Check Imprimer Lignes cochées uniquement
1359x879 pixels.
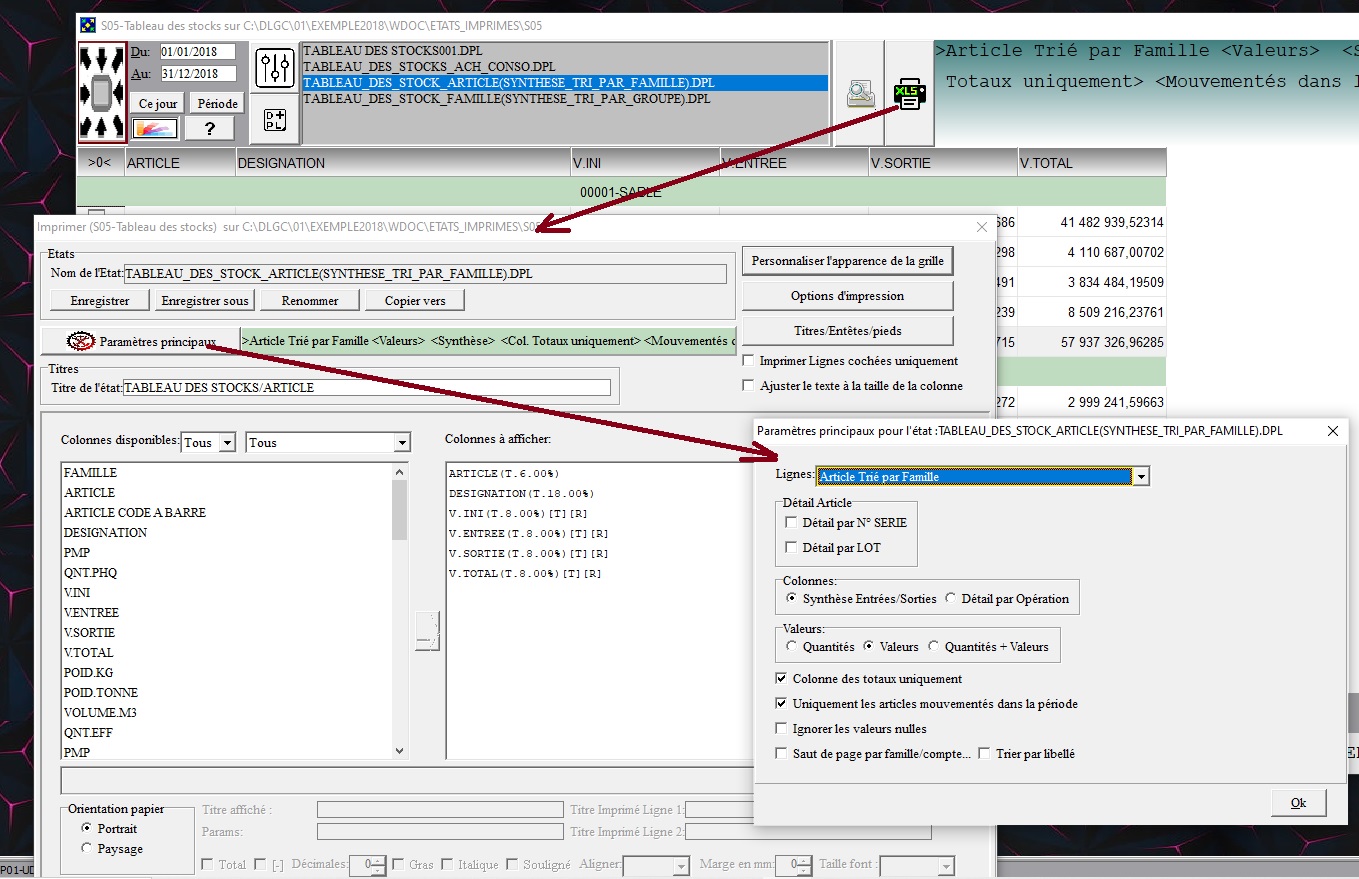pyautogui.click(x=748, y=360)
